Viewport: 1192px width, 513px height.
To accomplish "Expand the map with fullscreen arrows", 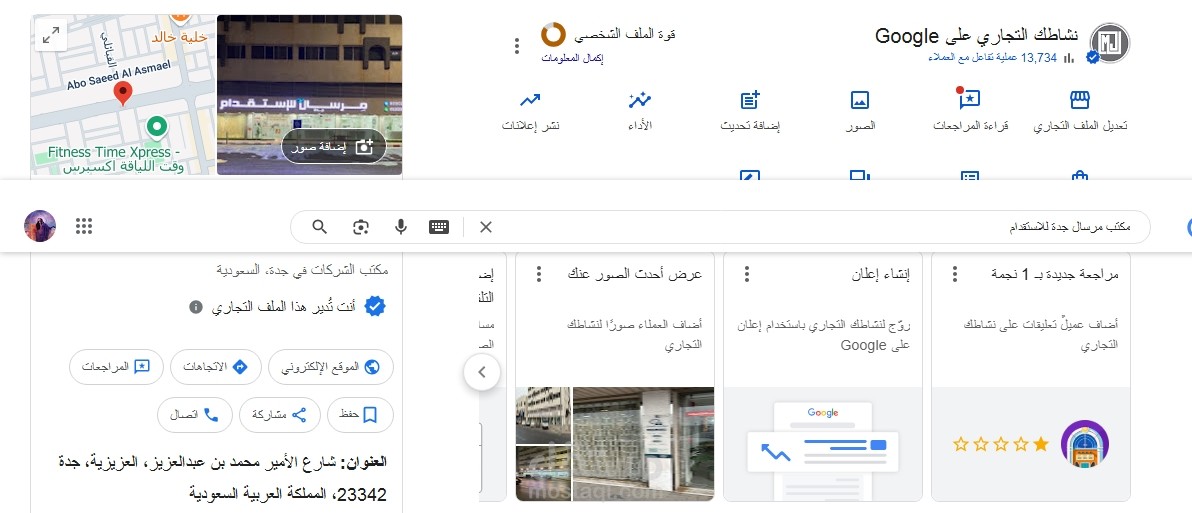I will (51, 35).
